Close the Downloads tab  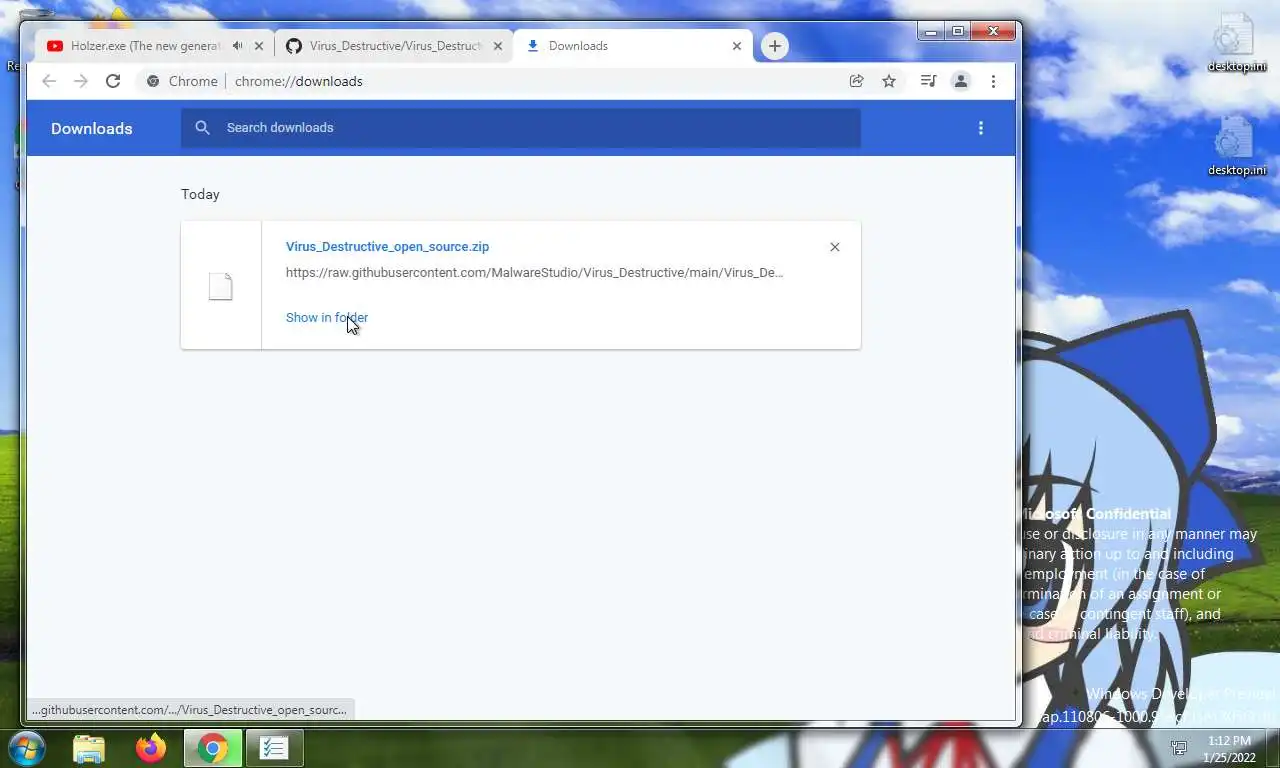pos(737,46)
